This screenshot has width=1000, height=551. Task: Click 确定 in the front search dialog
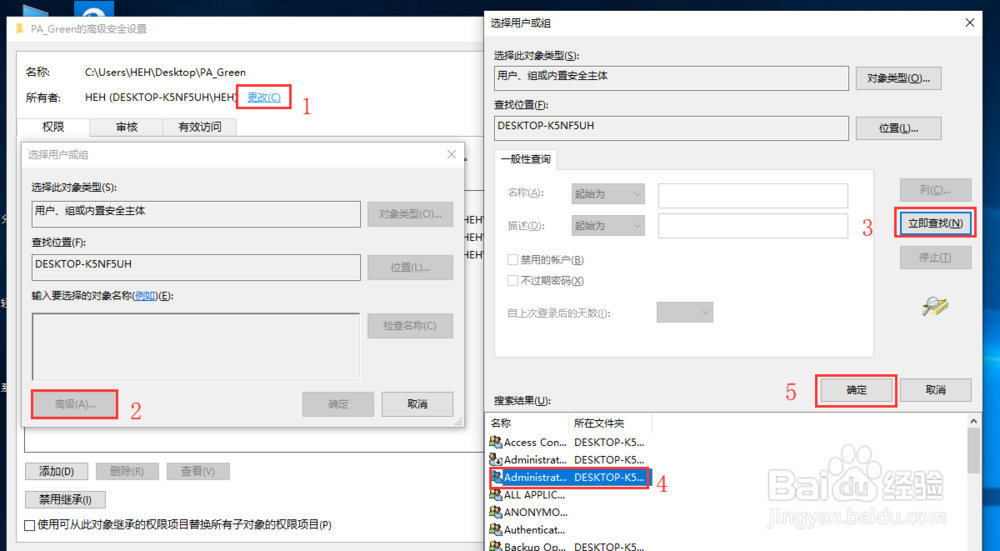[857, 390]
